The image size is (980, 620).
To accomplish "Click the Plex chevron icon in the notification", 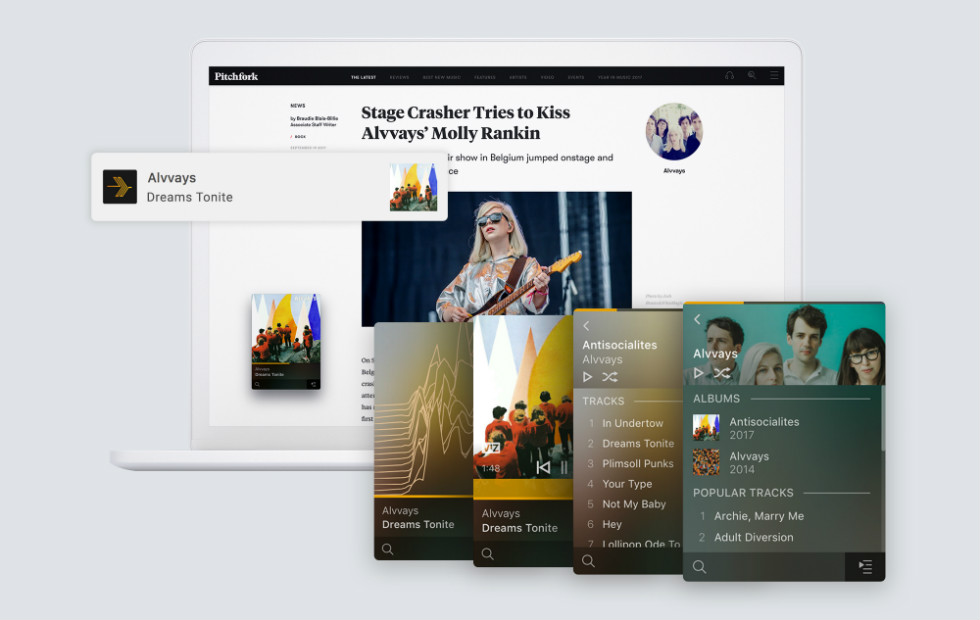I will [120, 186].
